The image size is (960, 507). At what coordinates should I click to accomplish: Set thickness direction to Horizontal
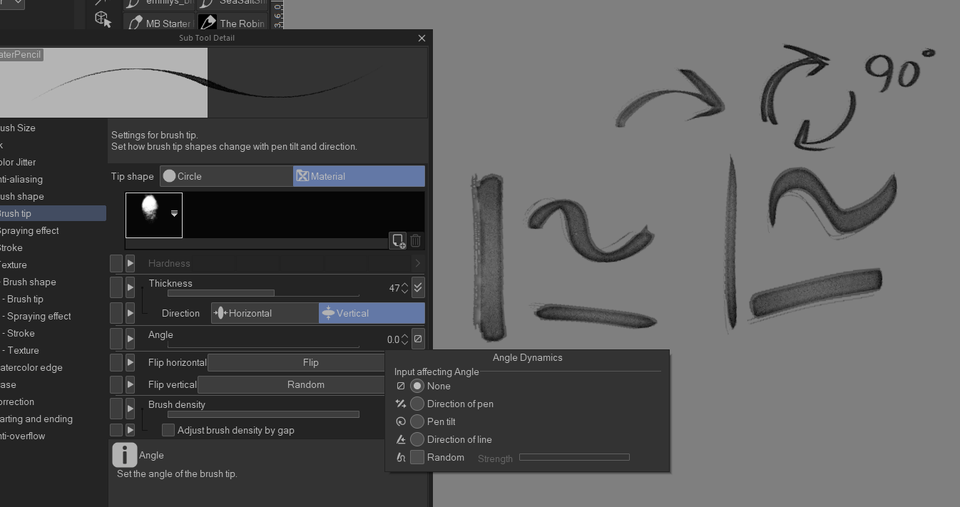(265, 313)
